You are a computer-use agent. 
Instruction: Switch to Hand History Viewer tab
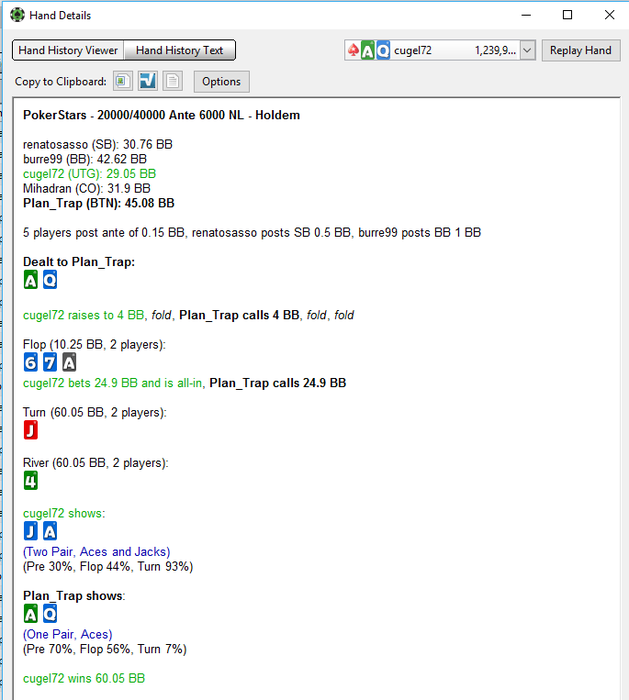68,50
